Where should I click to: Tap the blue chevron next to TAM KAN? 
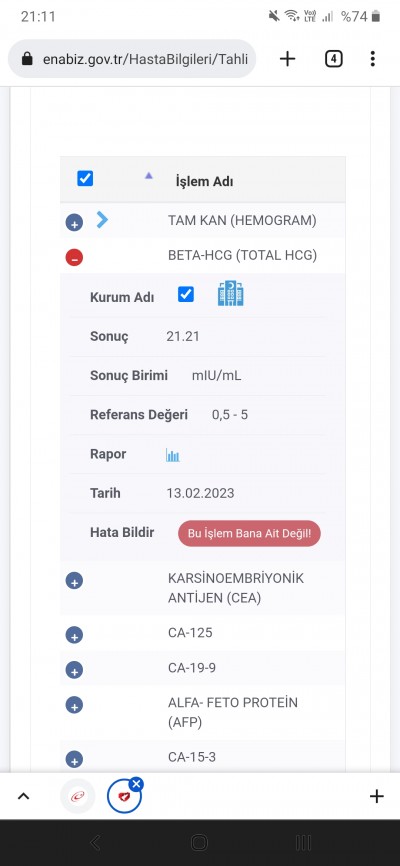coord(102,220)
